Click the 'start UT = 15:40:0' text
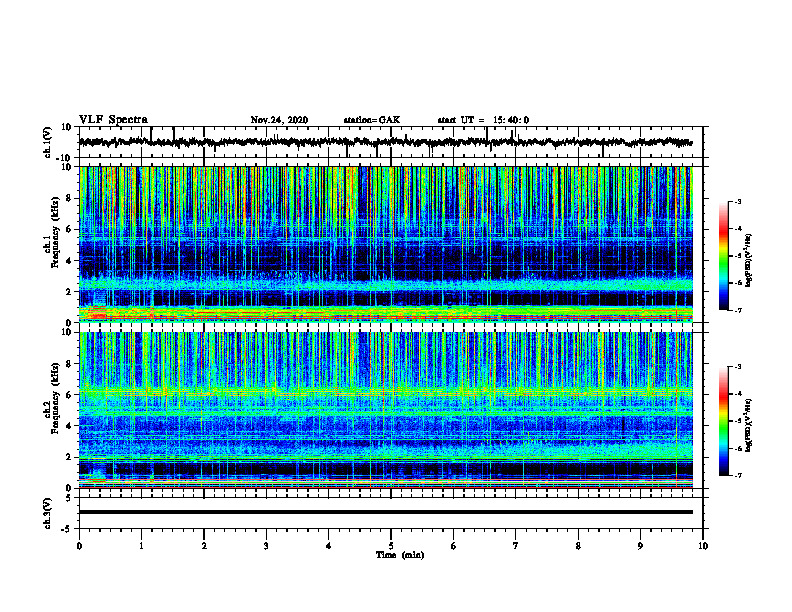 pos(483,120)
